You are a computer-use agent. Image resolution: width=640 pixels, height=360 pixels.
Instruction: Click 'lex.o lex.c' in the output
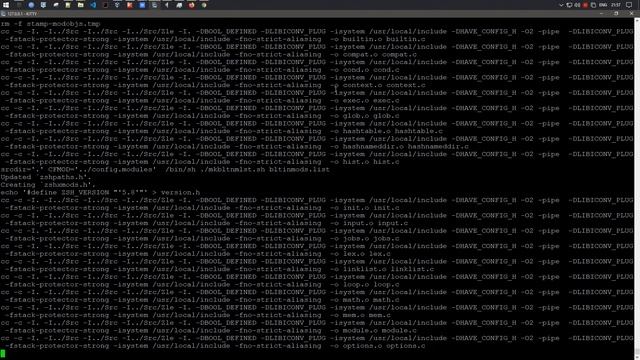[367, 254]
